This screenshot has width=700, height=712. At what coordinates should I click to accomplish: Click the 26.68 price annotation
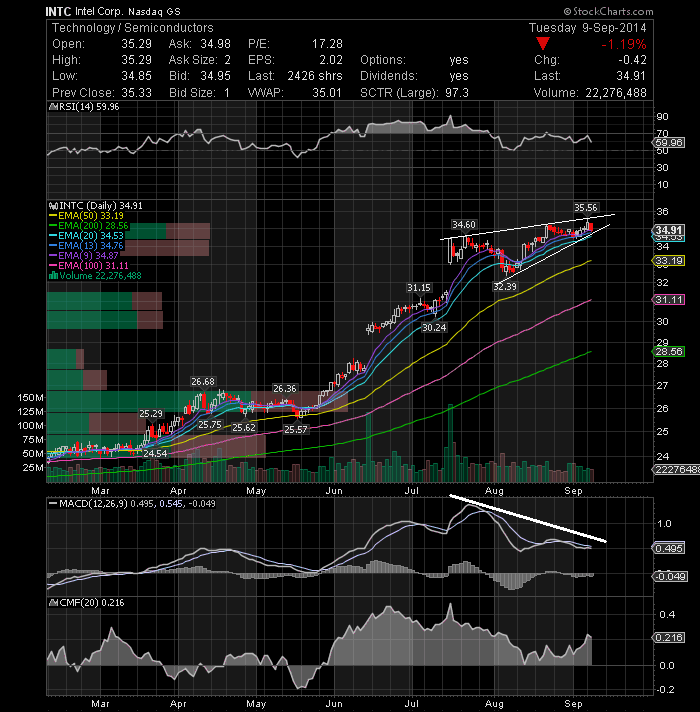point(202,381)
